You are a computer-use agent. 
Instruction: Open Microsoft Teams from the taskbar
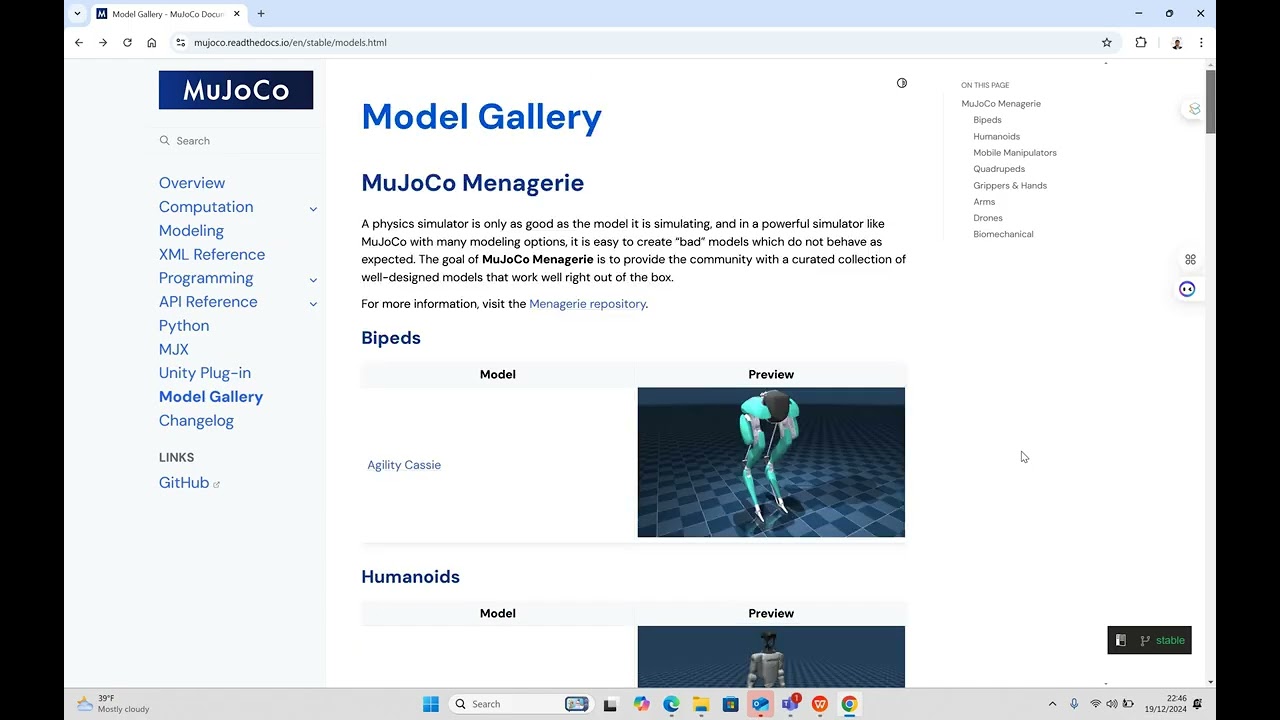tap(790, 704)
